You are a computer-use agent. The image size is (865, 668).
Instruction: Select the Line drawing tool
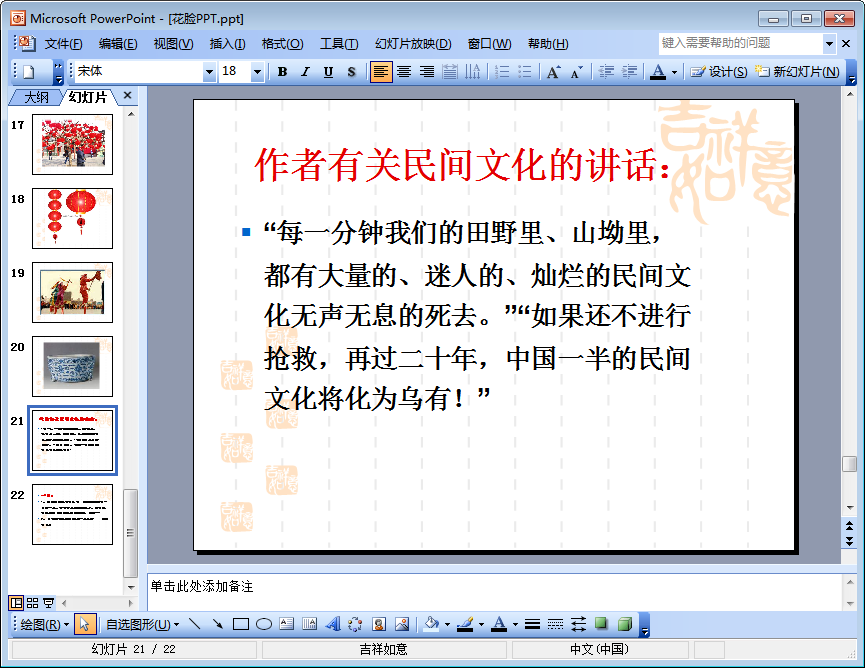coord(194,624)
